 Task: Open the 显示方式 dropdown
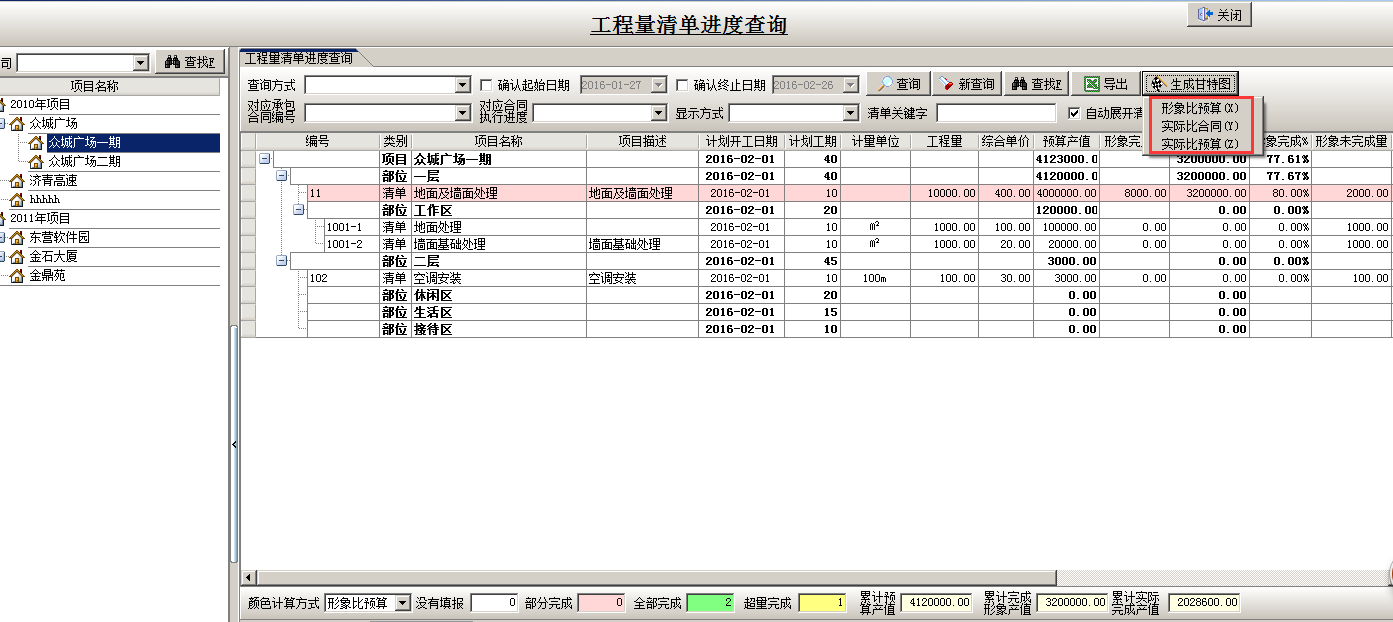[x=848, y=111]
